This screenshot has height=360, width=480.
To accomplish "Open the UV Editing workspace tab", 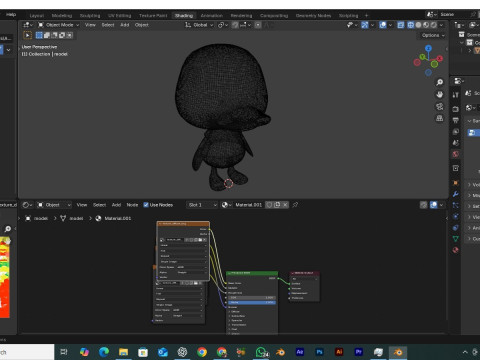I will pos(119,15).
